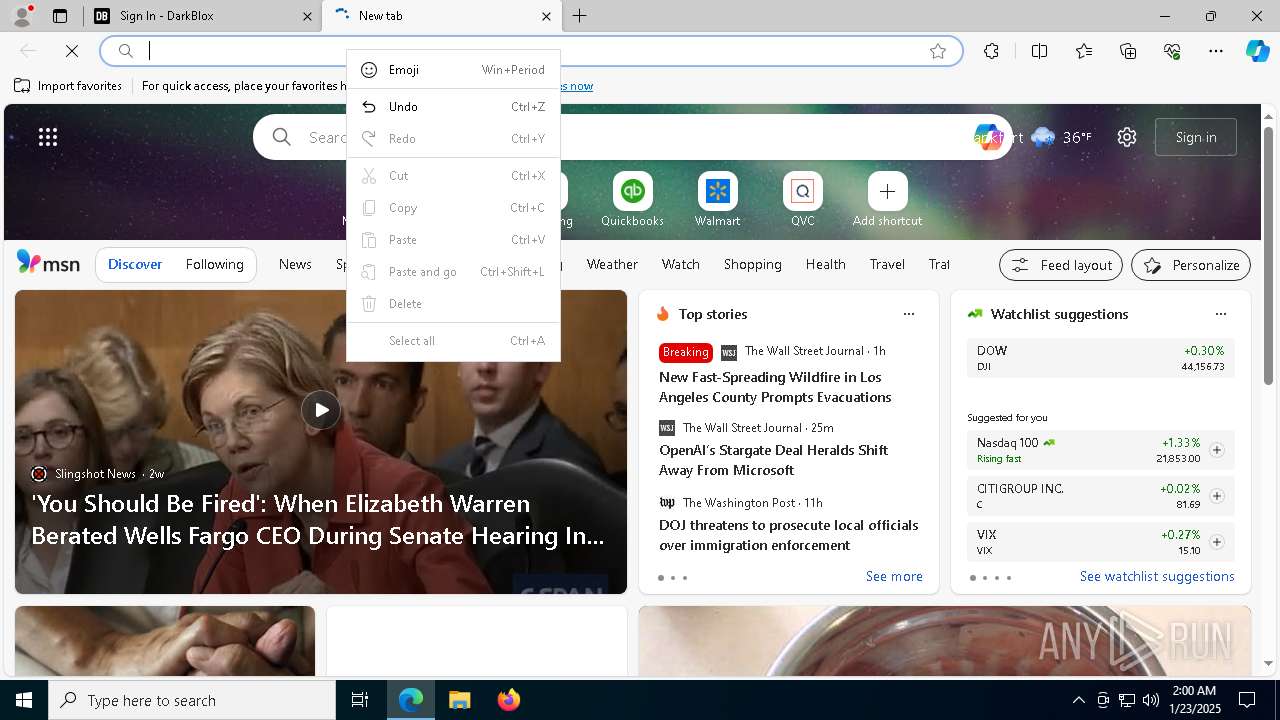The height and width of the screenshot is (720, 1280).
Task: Close the New tab tab
Action: (546, 16)
